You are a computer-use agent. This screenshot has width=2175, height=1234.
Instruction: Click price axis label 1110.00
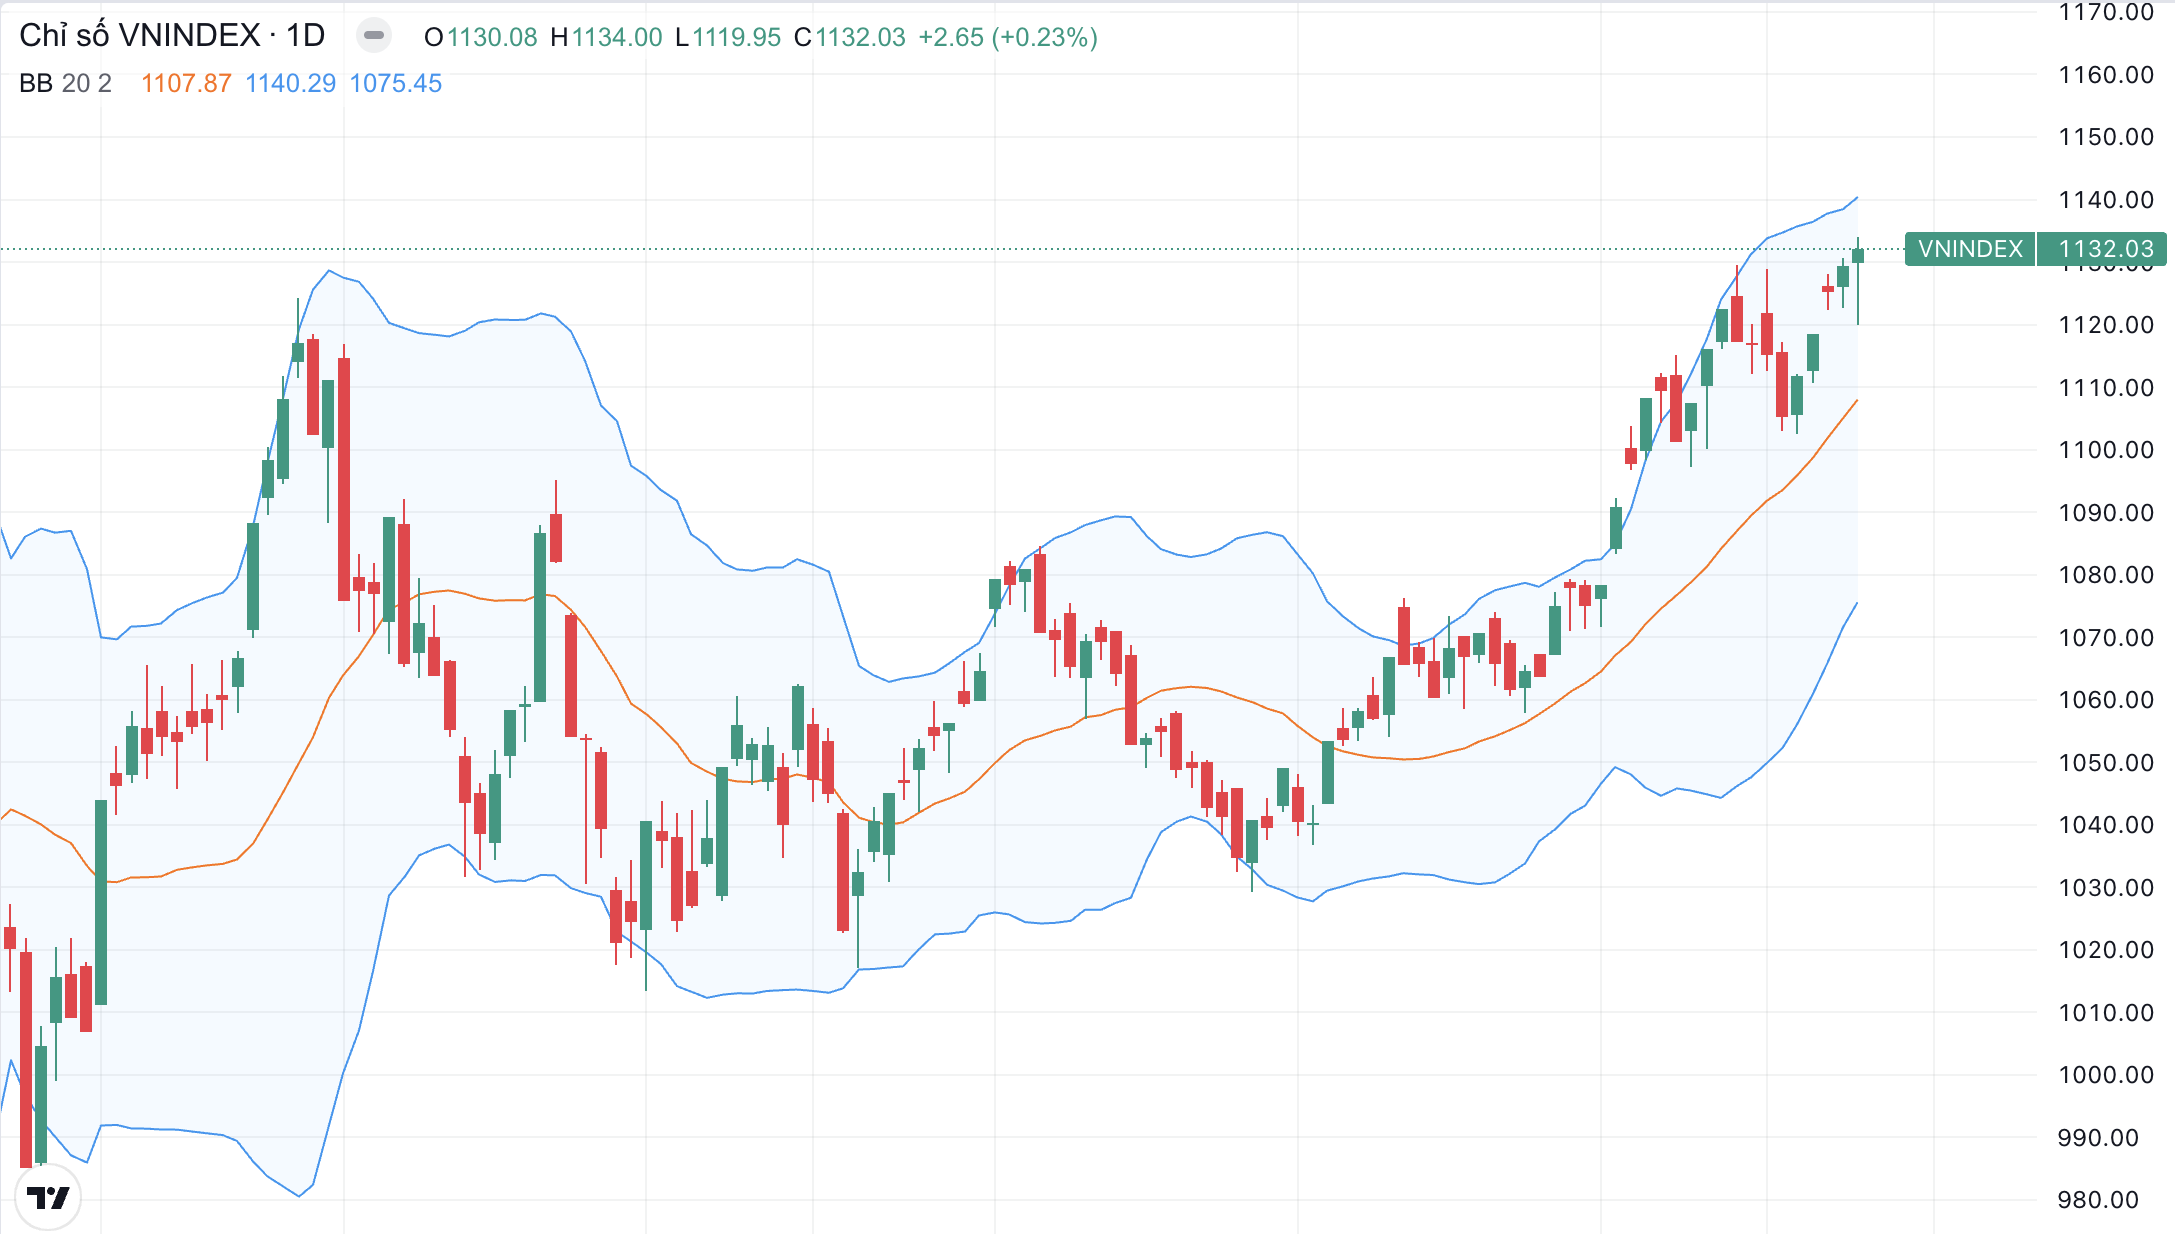(x=2105, y=388)
